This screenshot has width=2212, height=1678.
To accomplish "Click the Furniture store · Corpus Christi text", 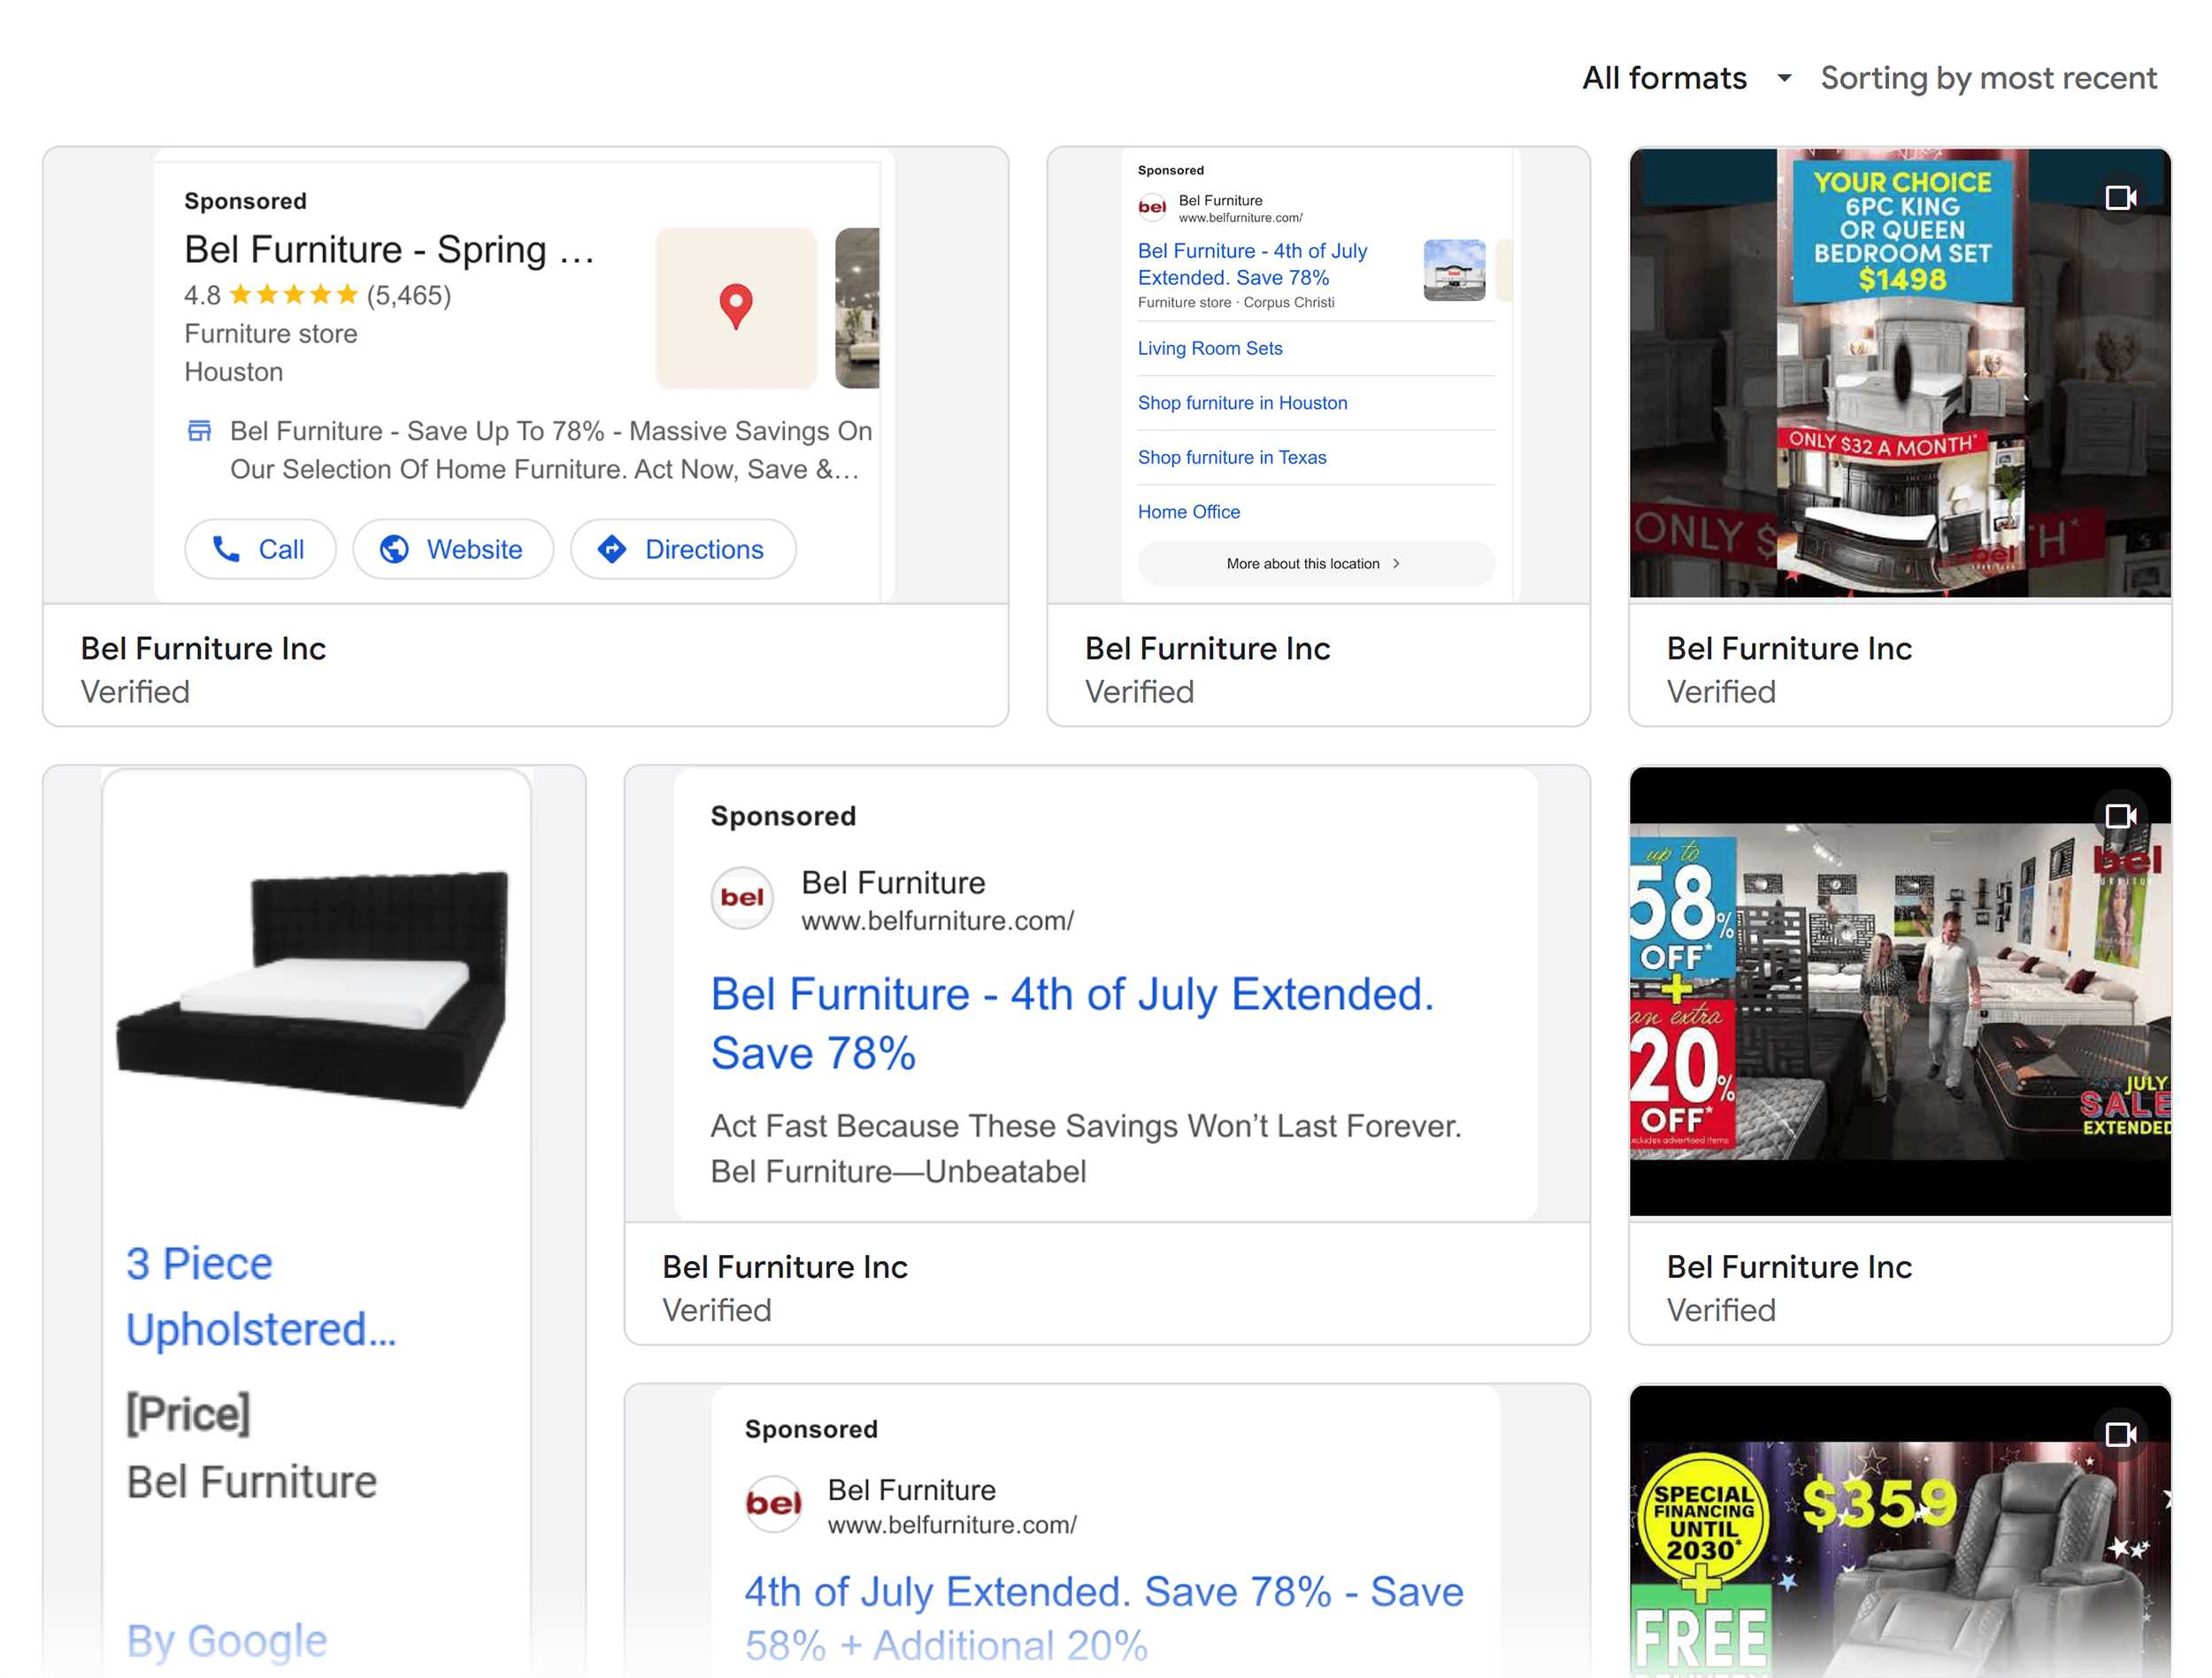I will pos(1236,302).
